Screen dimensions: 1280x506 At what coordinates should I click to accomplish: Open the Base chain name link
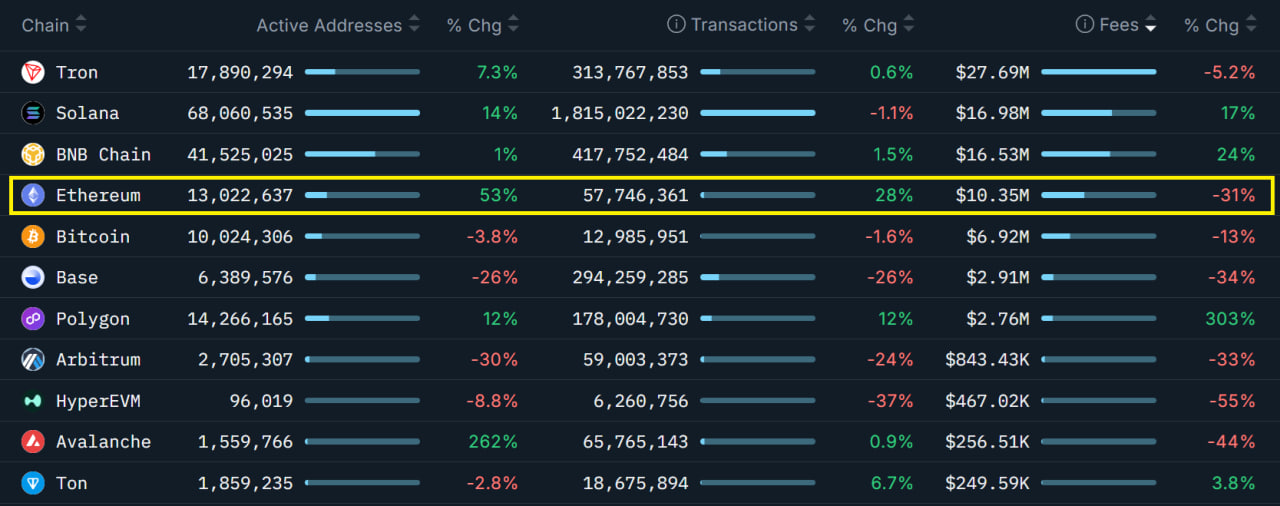(77, 277)
